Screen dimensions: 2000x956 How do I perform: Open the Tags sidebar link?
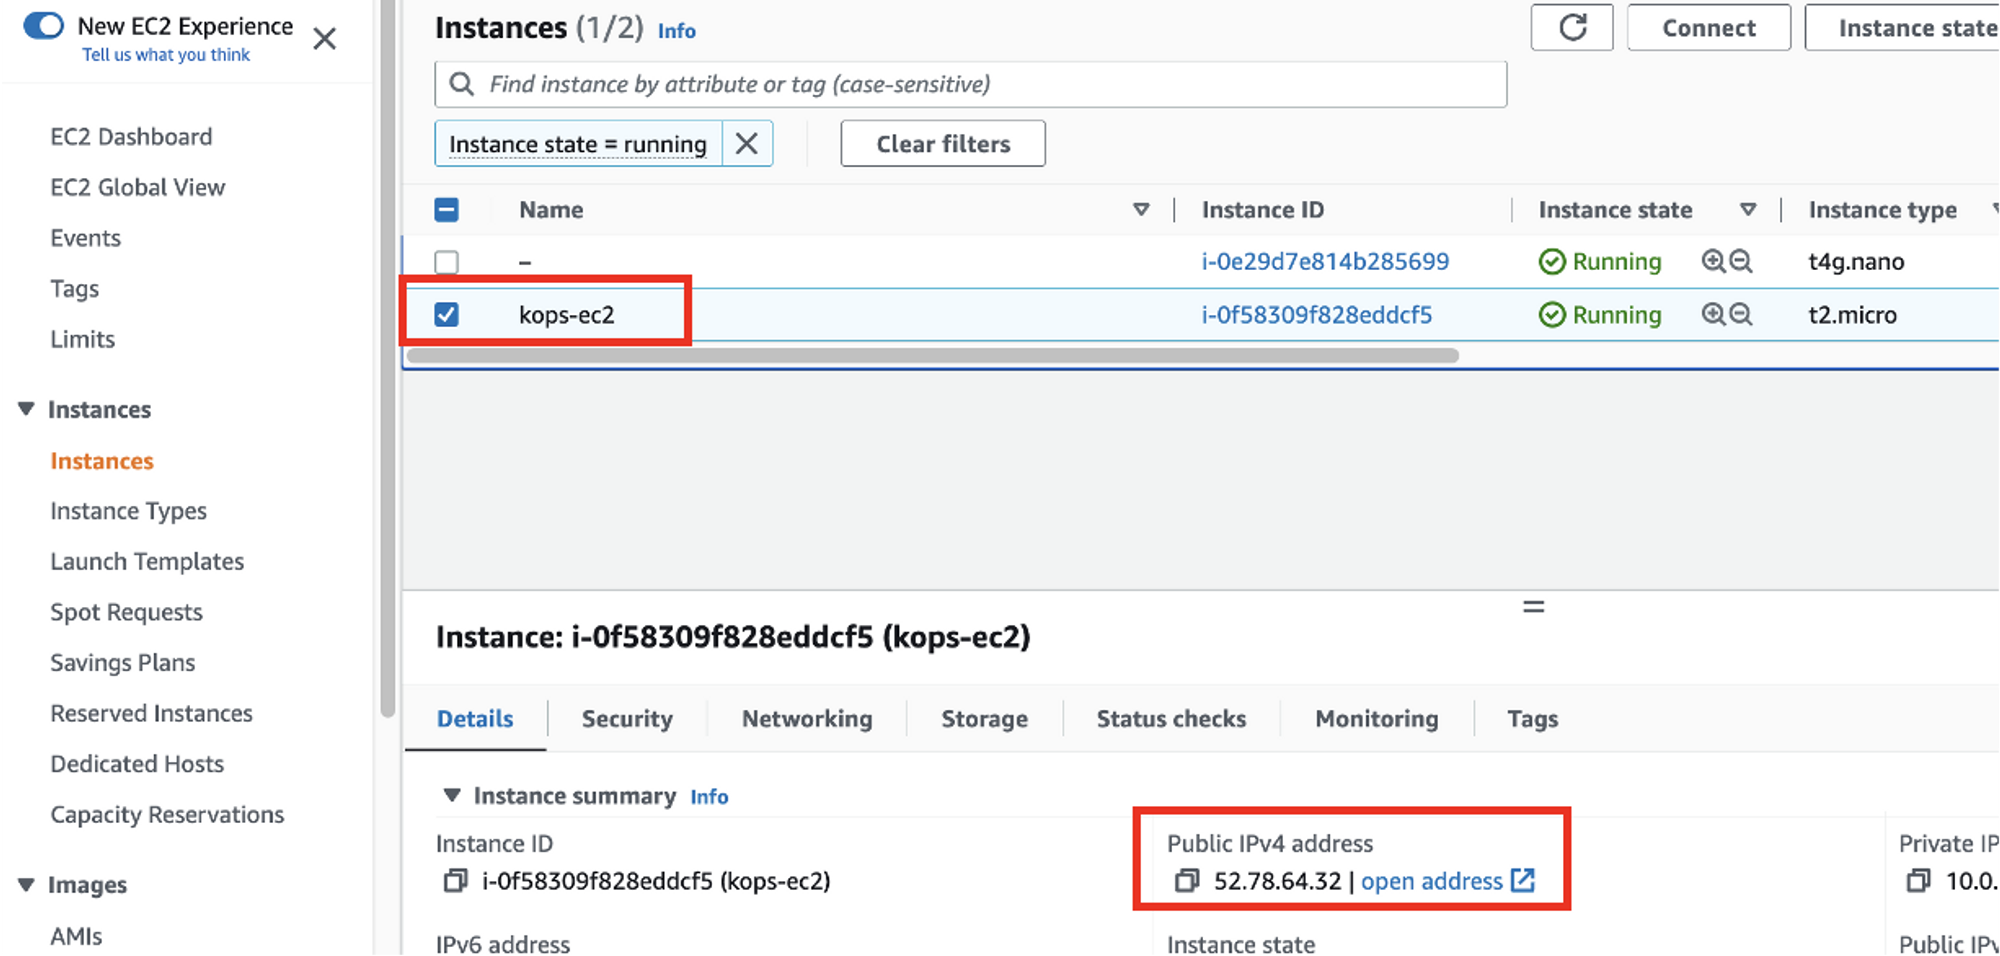(74, 289)
